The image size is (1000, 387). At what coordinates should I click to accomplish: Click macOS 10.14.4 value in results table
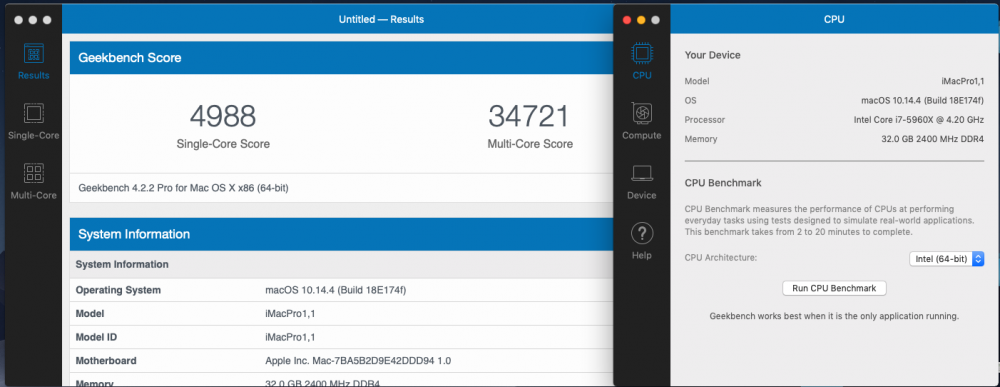(x=335, y=290)
